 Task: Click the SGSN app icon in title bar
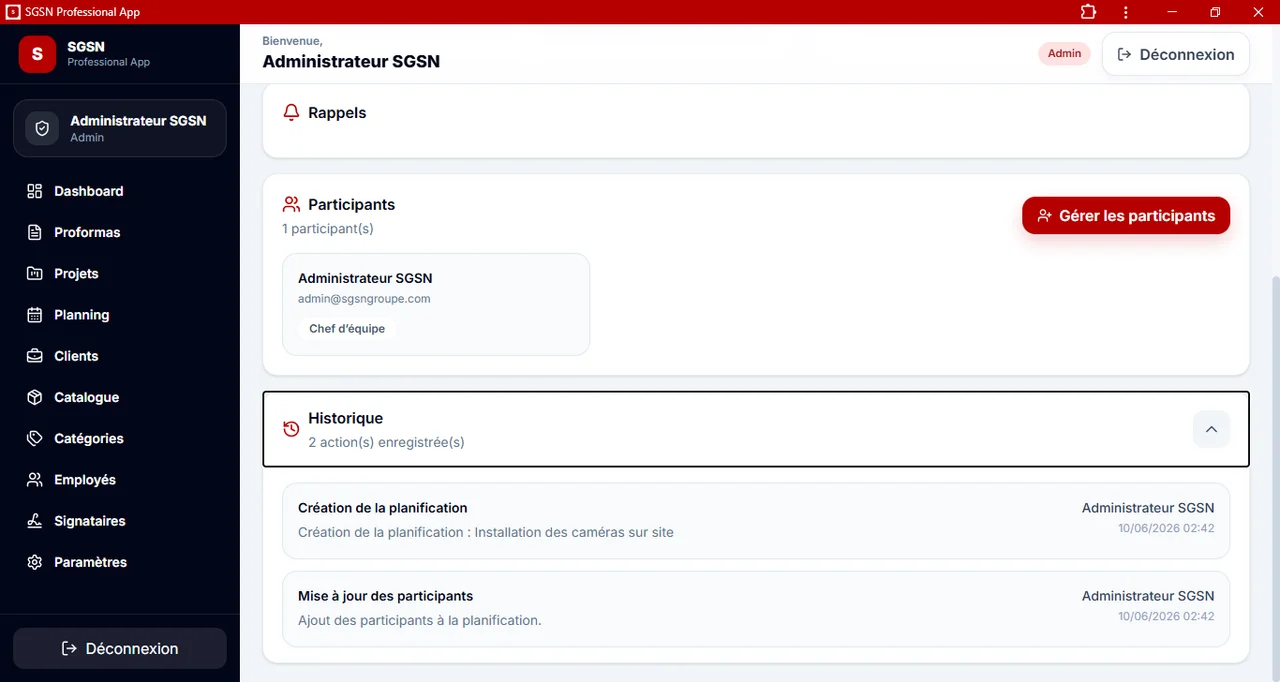coord(13,12)
